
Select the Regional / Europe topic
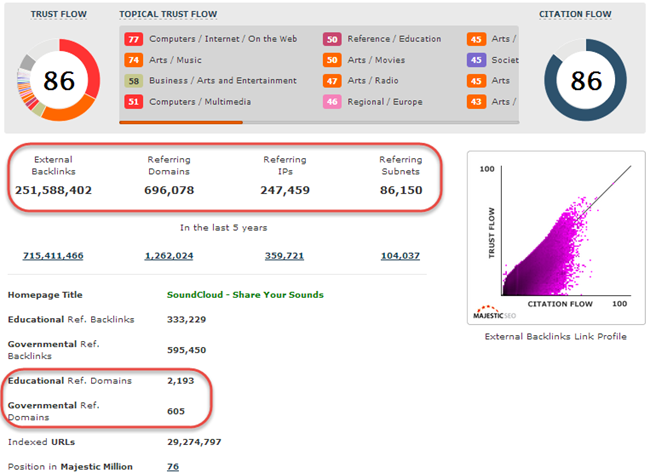point(385,102)
